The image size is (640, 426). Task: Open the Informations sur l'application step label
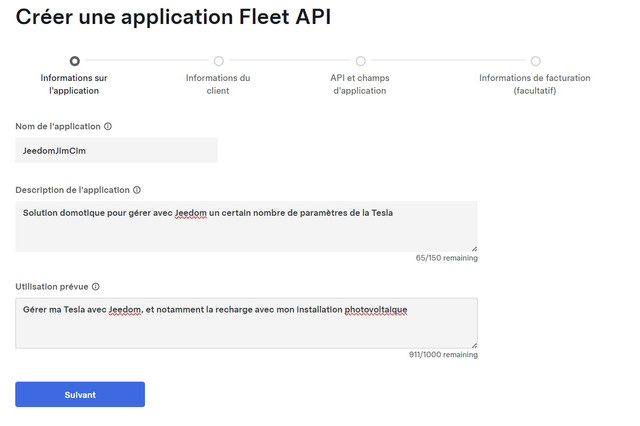click(x=74, y=84)
